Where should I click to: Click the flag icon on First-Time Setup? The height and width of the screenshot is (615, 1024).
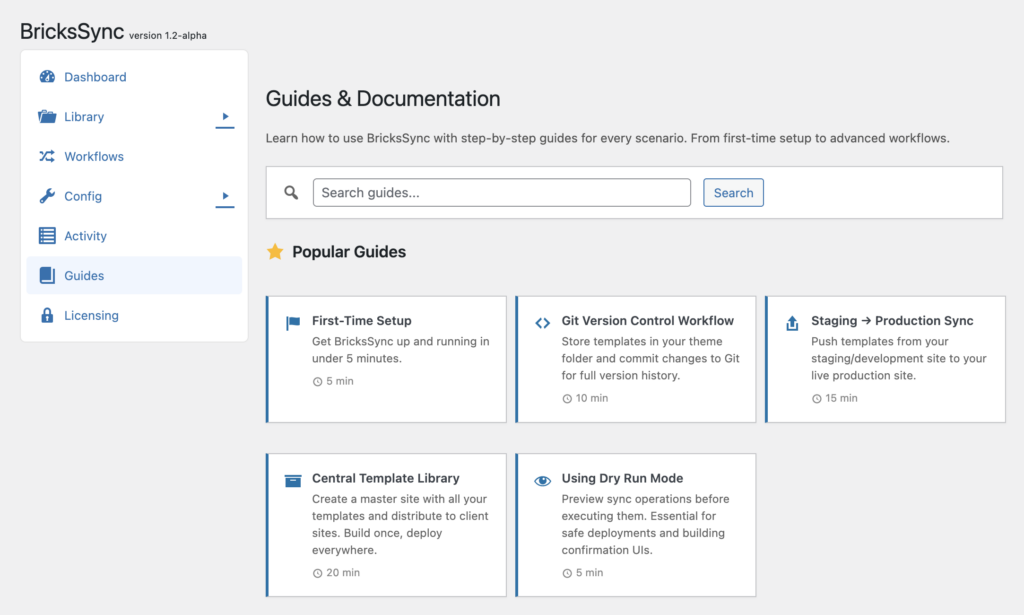(x=293, y=323)
